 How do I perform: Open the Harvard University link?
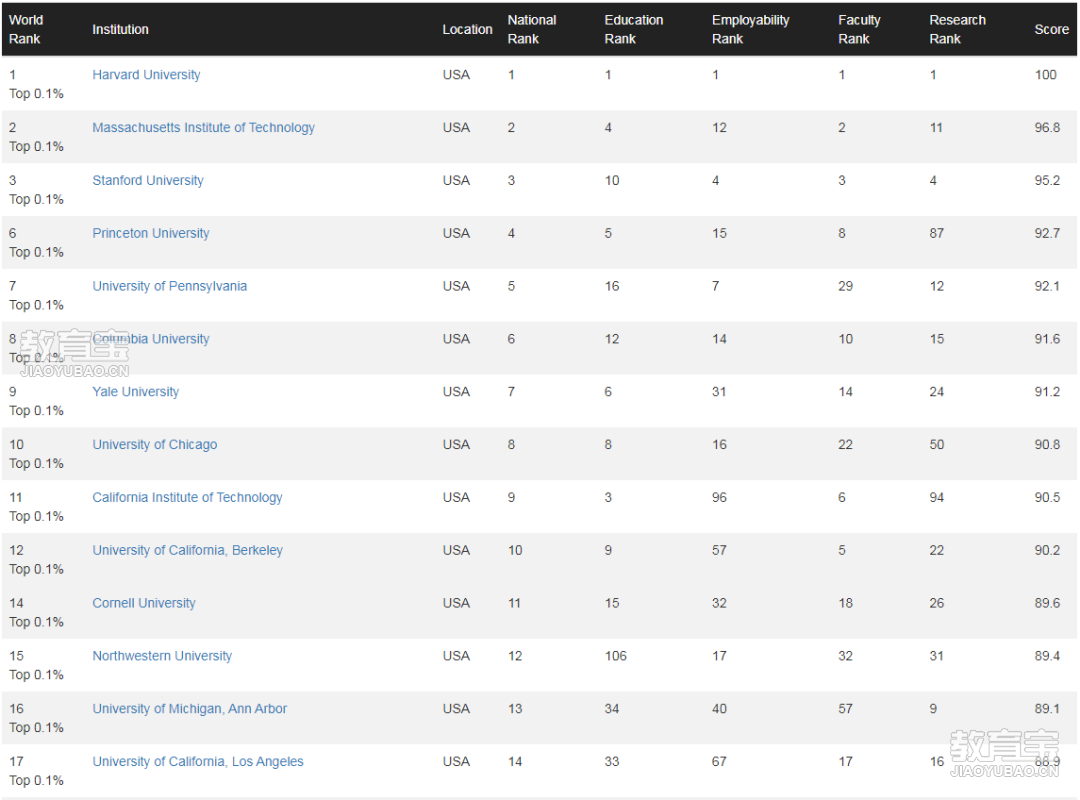point(146,74)
